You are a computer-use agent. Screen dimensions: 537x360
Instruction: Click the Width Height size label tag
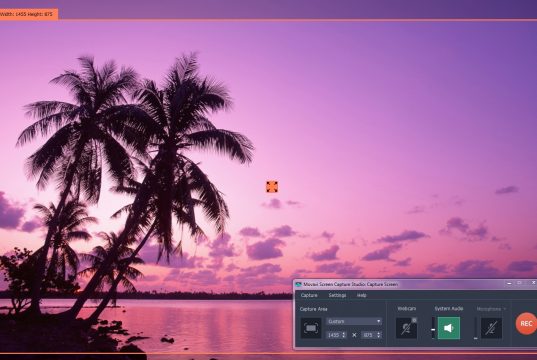29,14
